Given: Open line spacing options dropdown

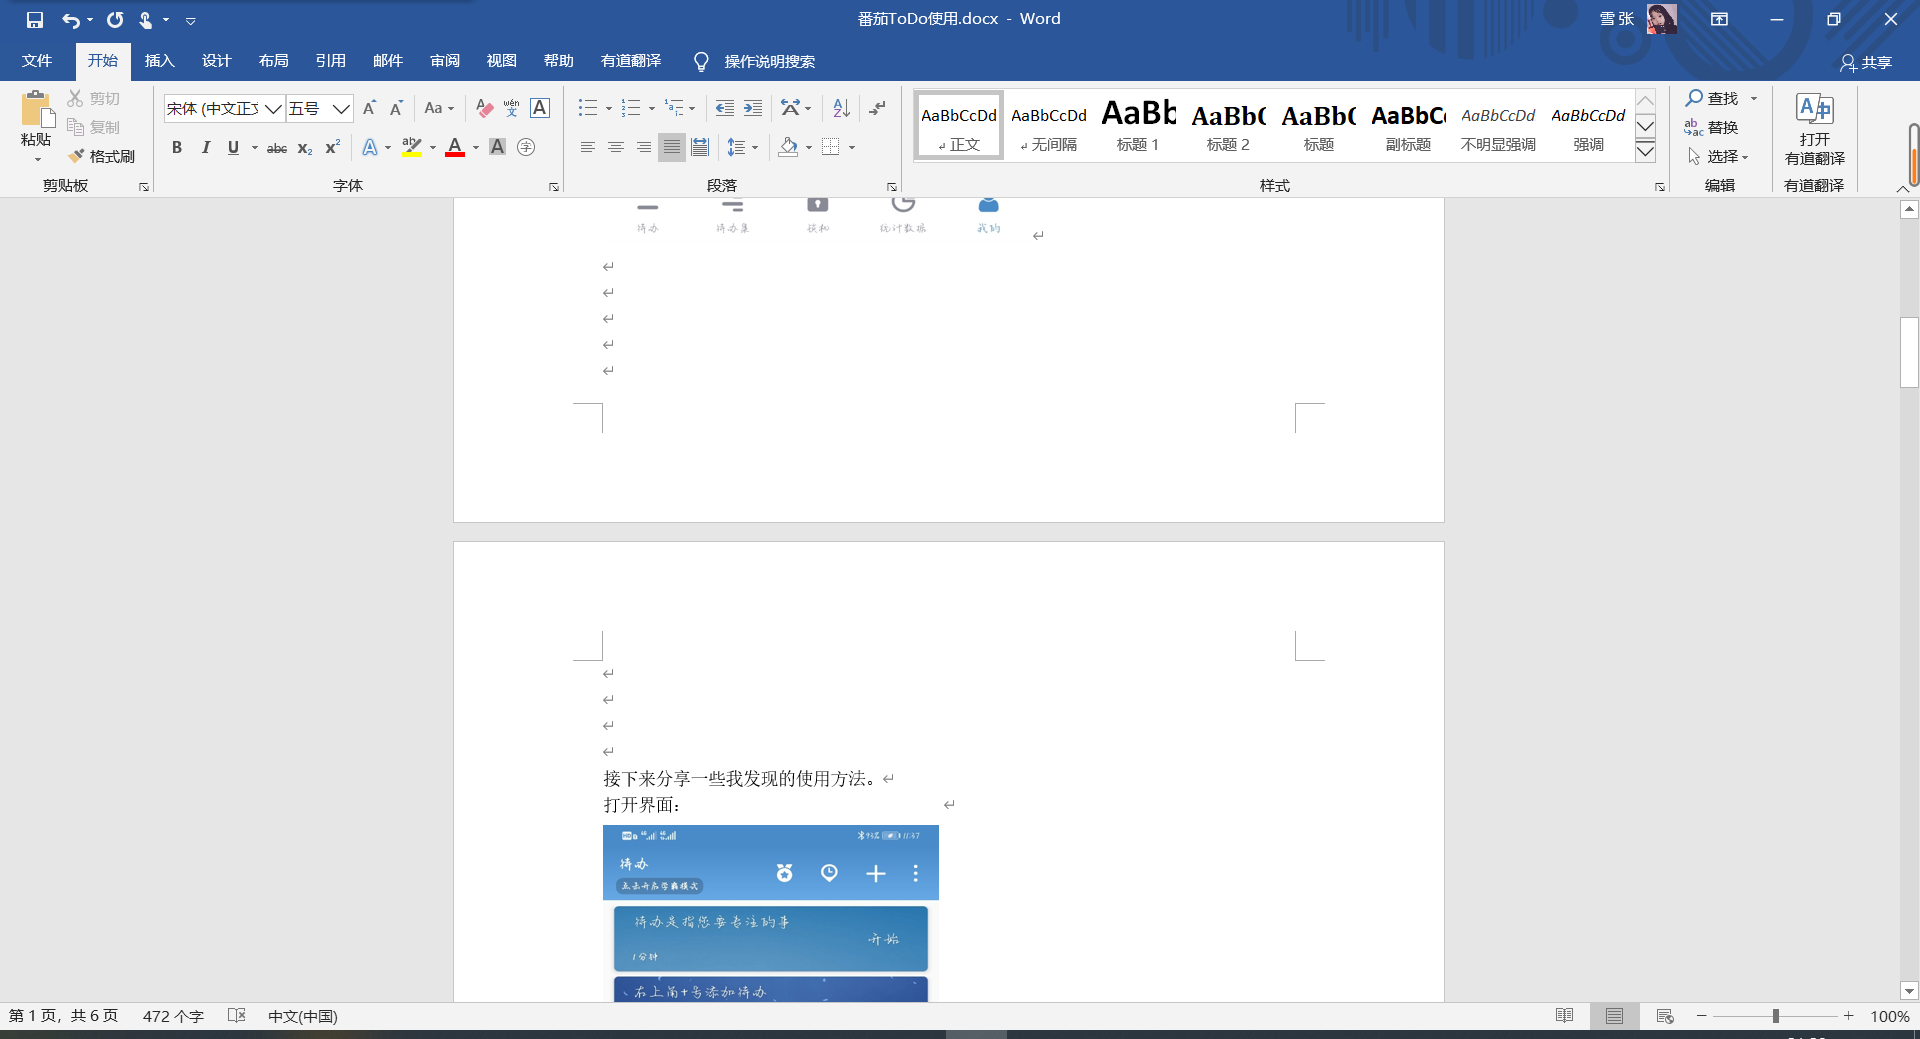Looking at the screenshot, I should 755,147.
